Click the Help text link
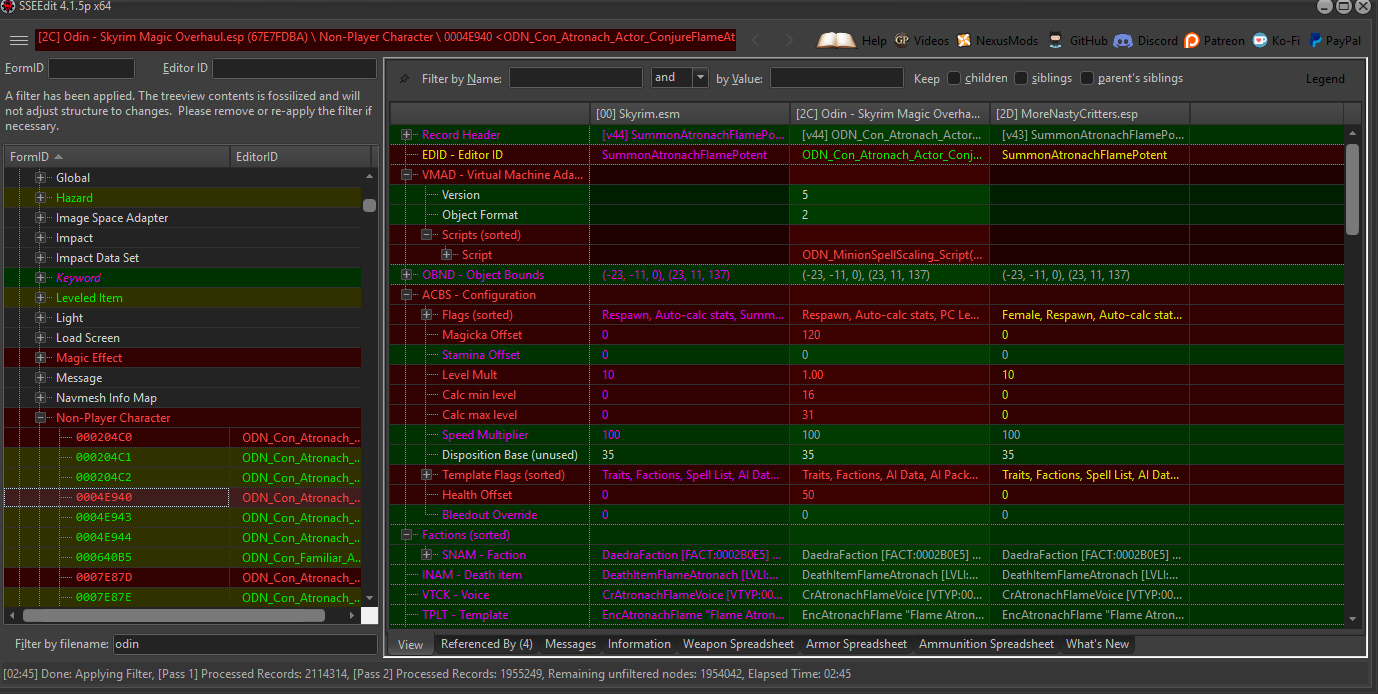The width and height of the screenshot is (1378, 694). pyautogui.click(x=874, y=41)
